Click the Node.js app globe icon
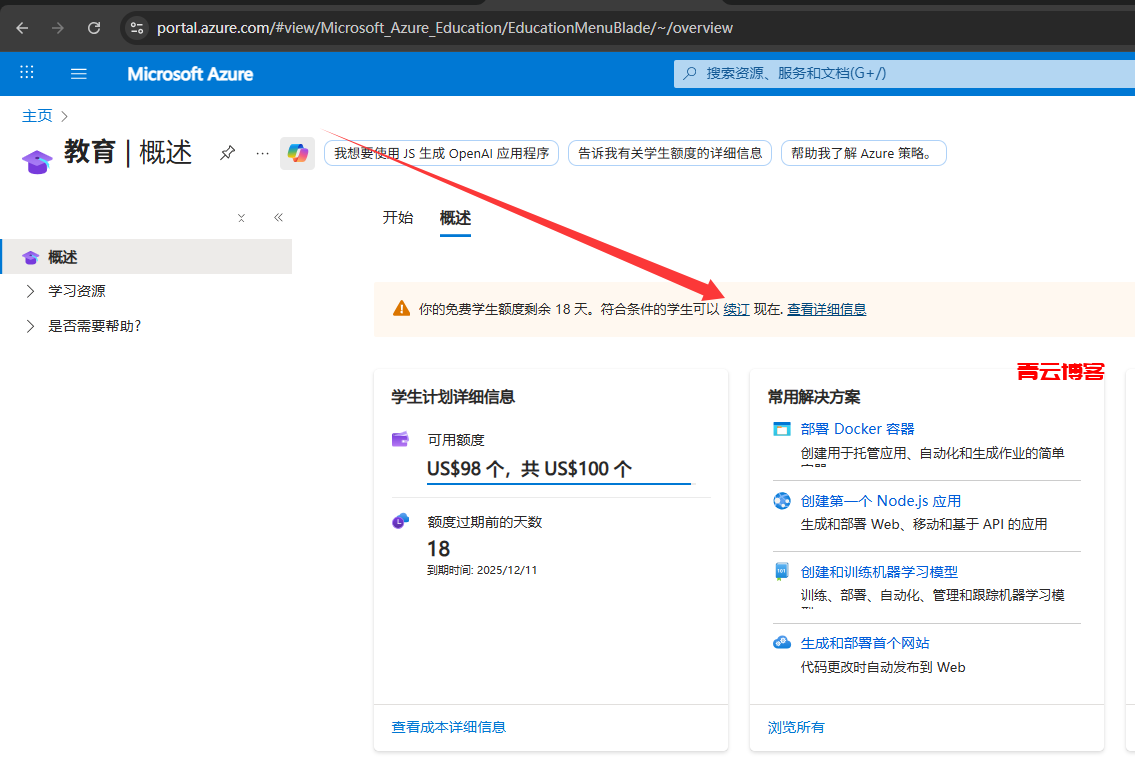The image size is (1135, 761). click(x=782, y=500)
